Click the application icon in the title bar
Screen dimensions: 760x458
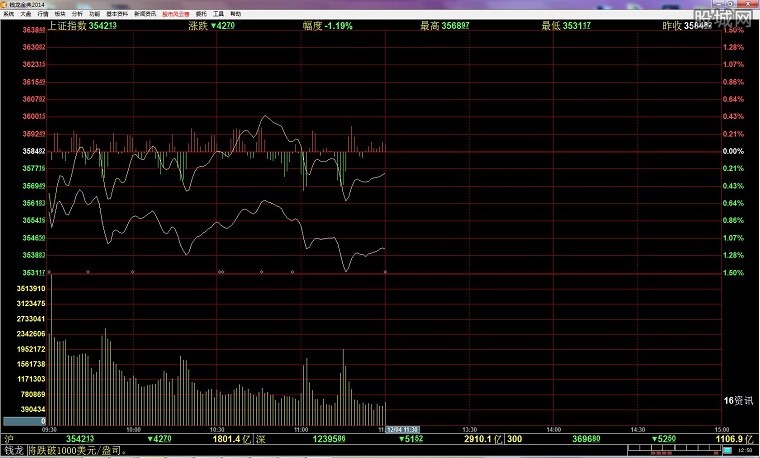tap(5, 5)
